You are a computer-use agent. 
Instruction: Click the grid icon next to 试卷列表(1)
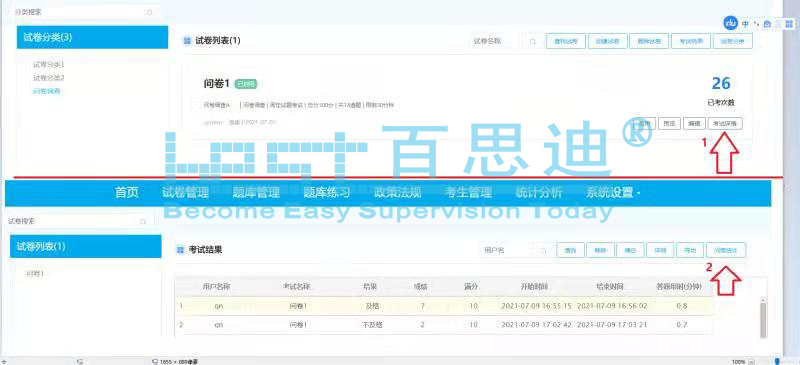pos(187,40)
